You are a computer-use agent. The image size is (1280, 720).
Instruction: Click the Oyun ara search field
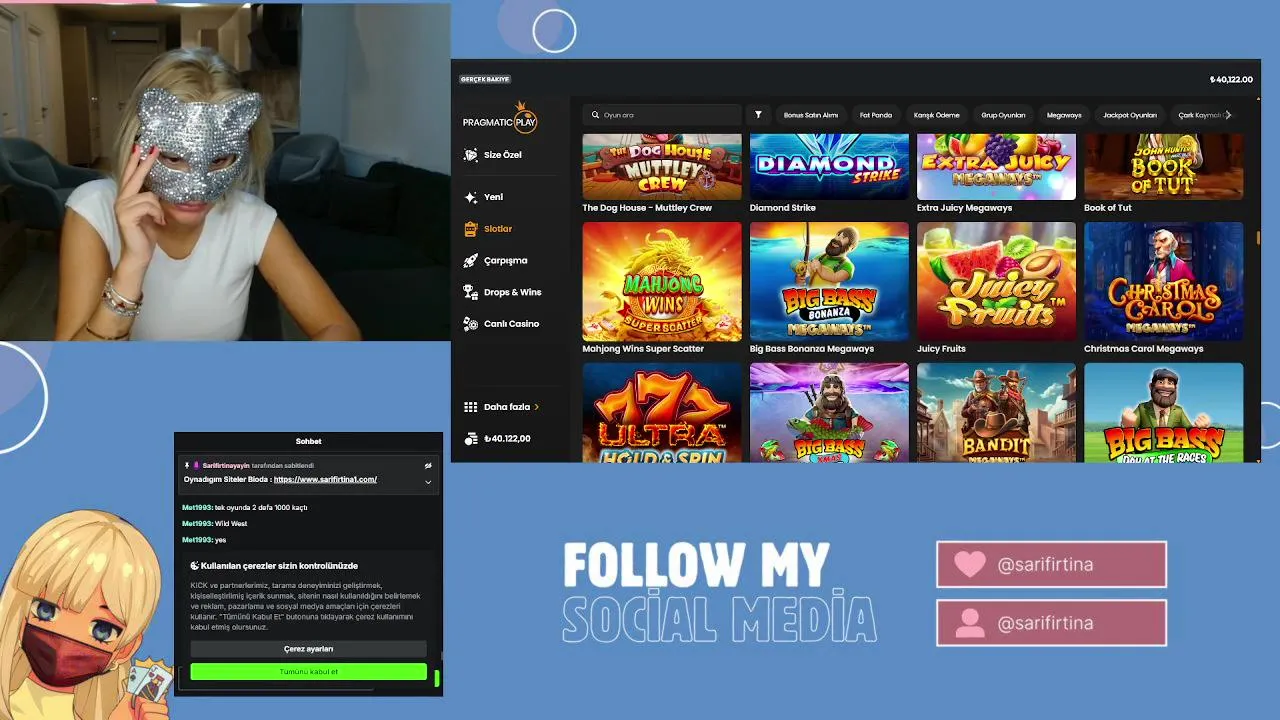pyautogui.click(x=664, y=115)
